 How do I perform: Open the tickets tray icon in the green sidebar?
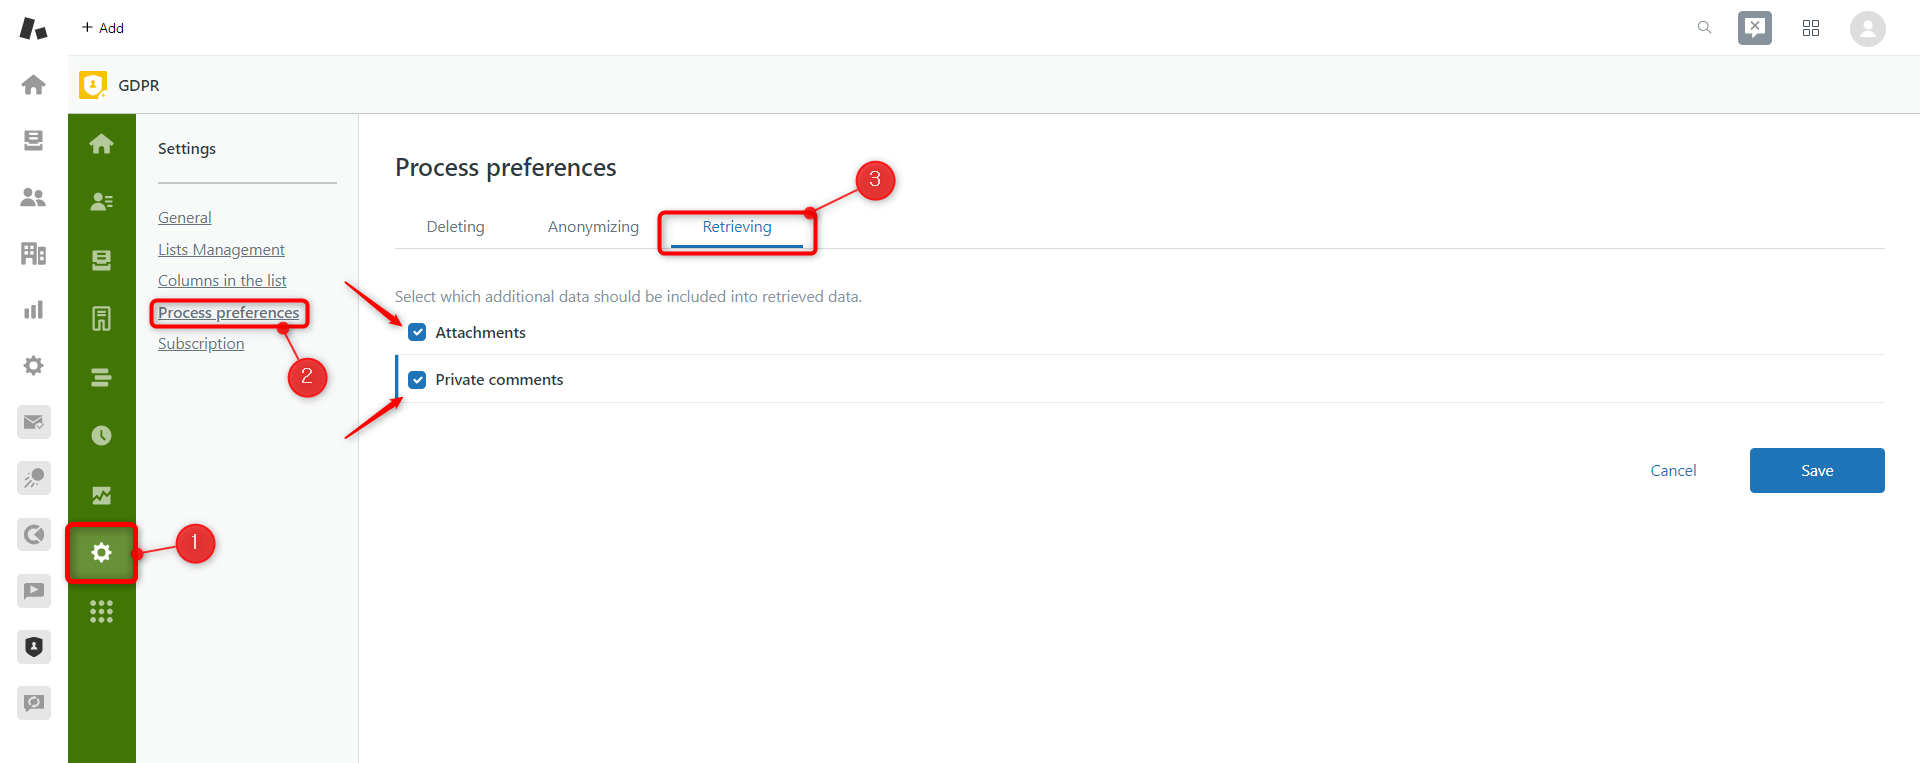101,260
